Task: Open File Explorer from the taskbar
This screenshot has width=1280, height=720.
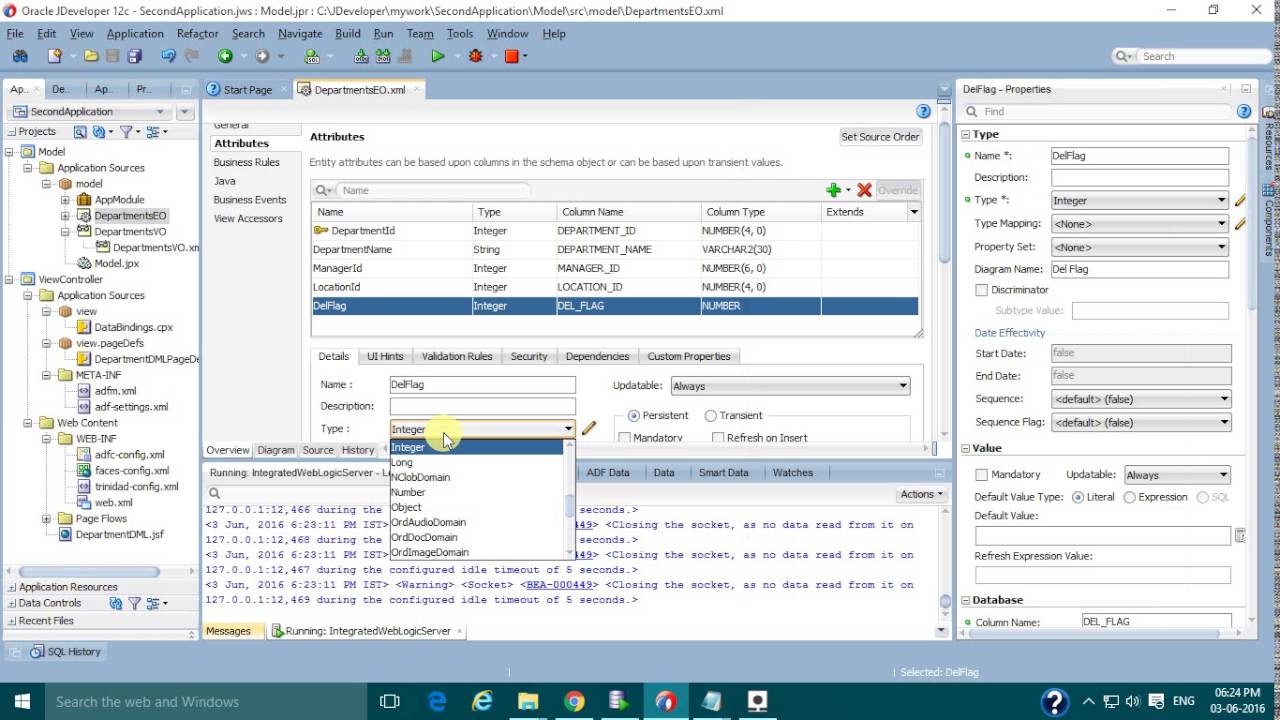Action: (527, 701)
